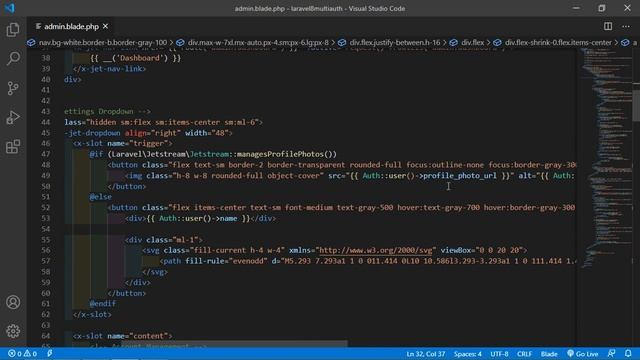Place cursor on @endif directive
The height and width of the screenshot is (360, 640).
[x=102, y=304]
